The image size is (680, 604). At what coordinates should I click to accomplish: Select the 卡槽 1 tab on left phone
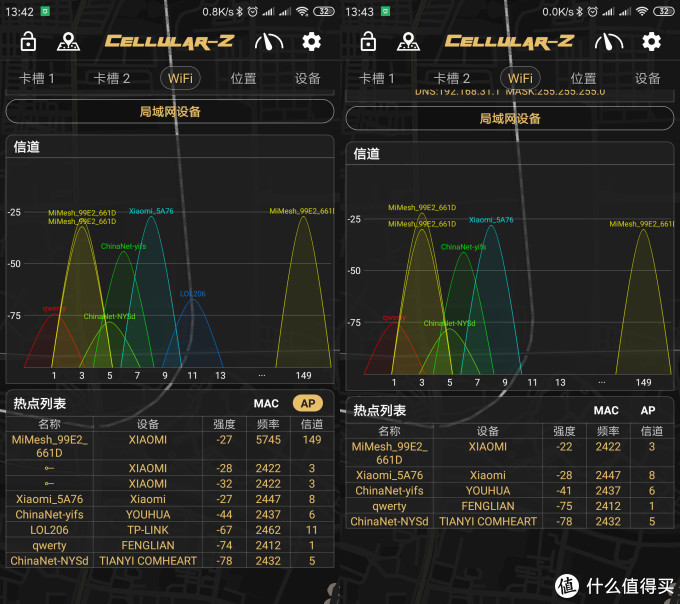tap(37, 78)
